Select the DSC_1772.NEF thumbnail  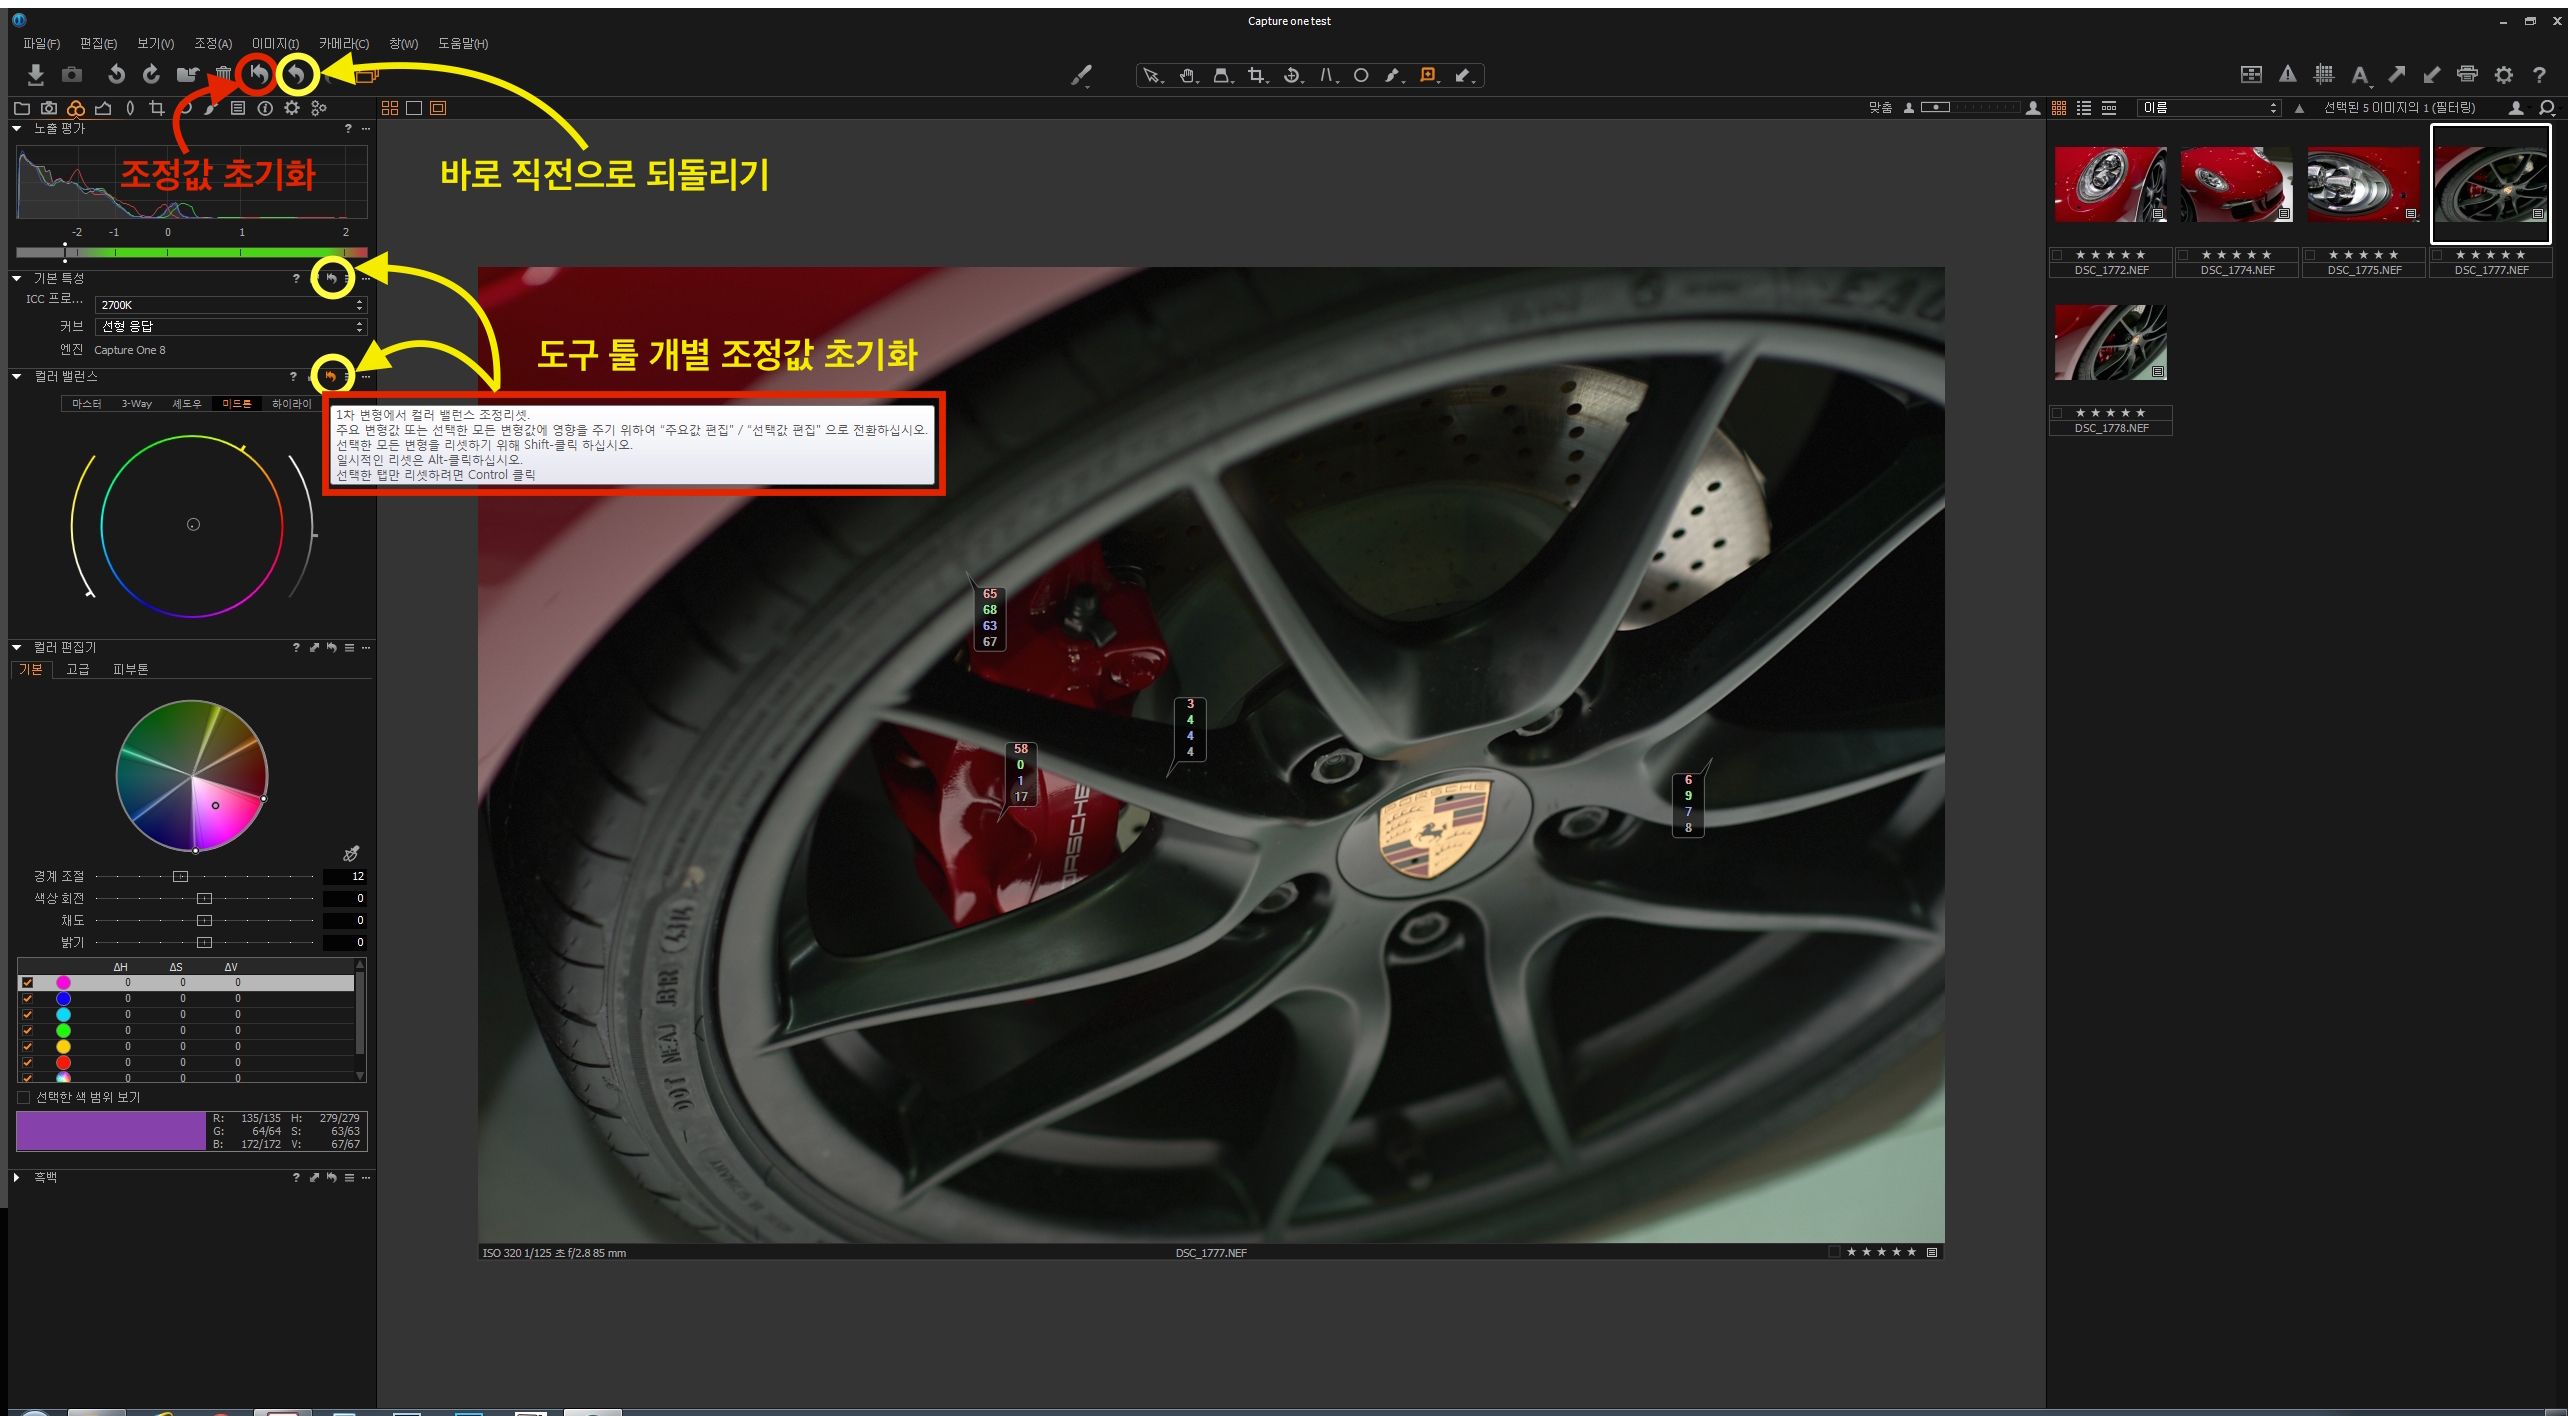[x=2110, y=185]
